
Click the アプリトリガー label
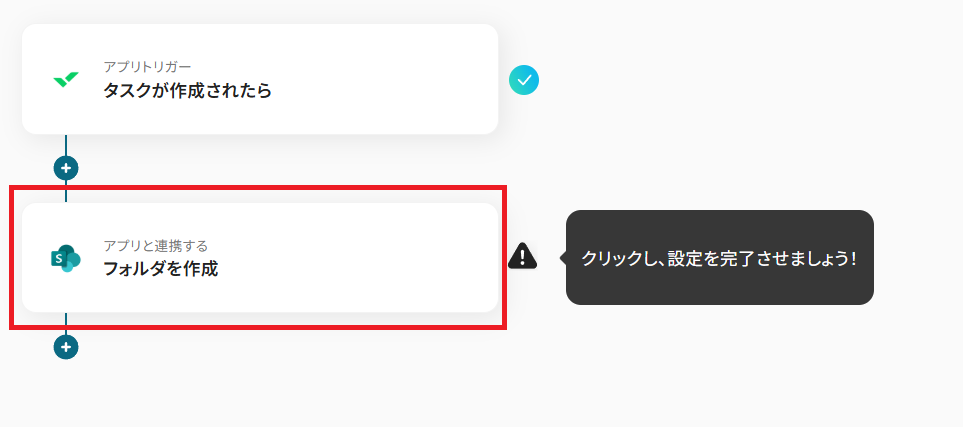pos(148,67)
